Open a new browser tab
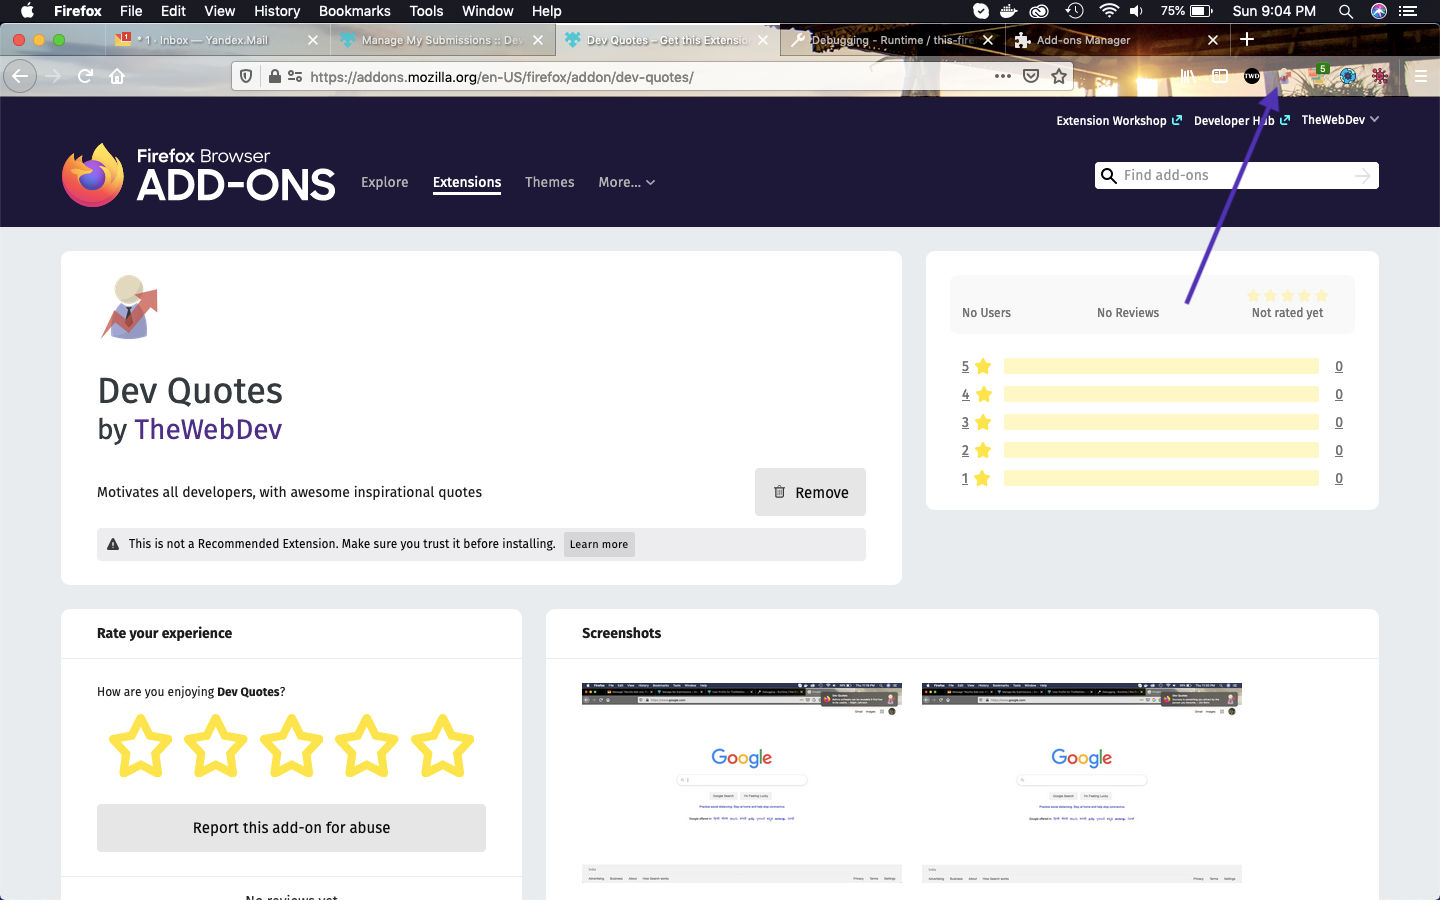This screenshot has height=900, width=1440. 1247,39
